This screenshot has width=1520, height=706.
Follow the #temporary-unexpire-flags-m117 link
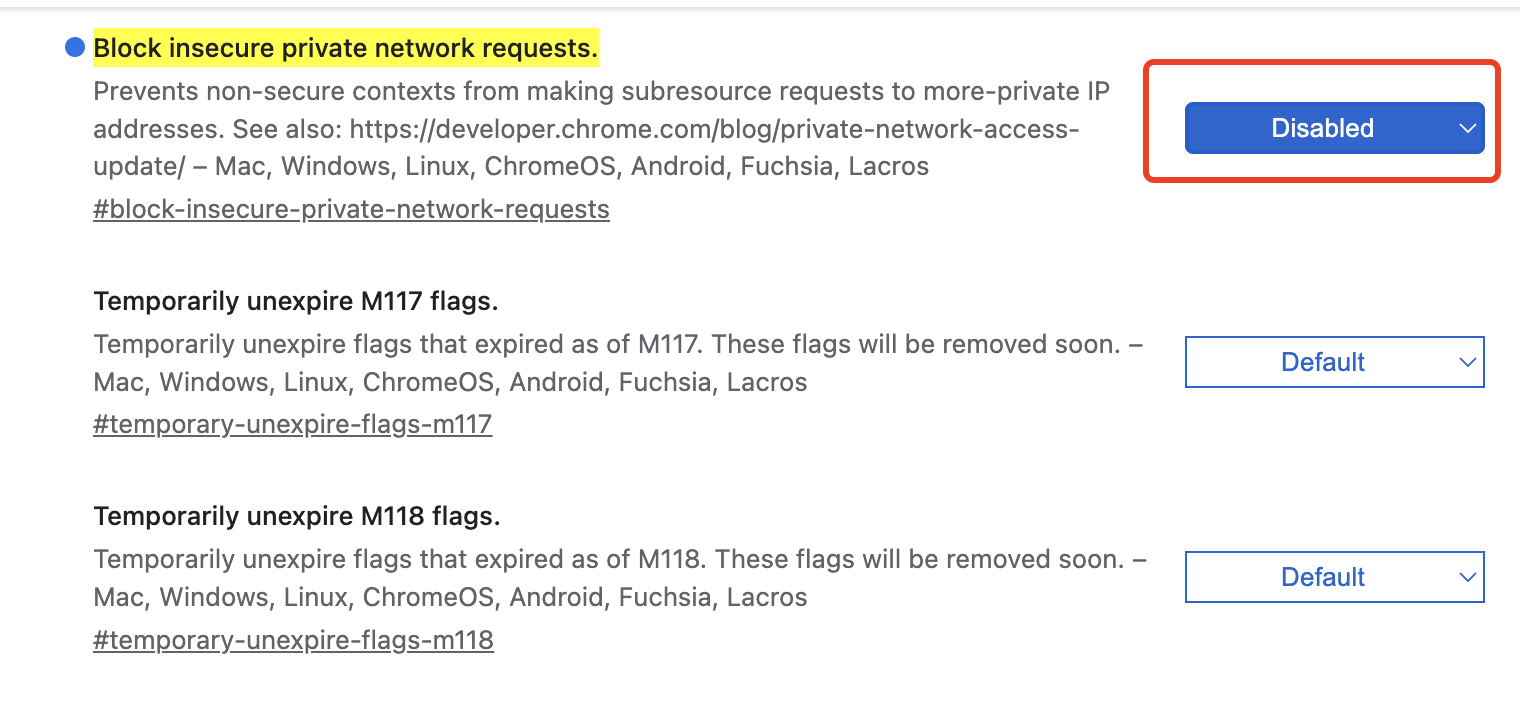coord(292,424)
